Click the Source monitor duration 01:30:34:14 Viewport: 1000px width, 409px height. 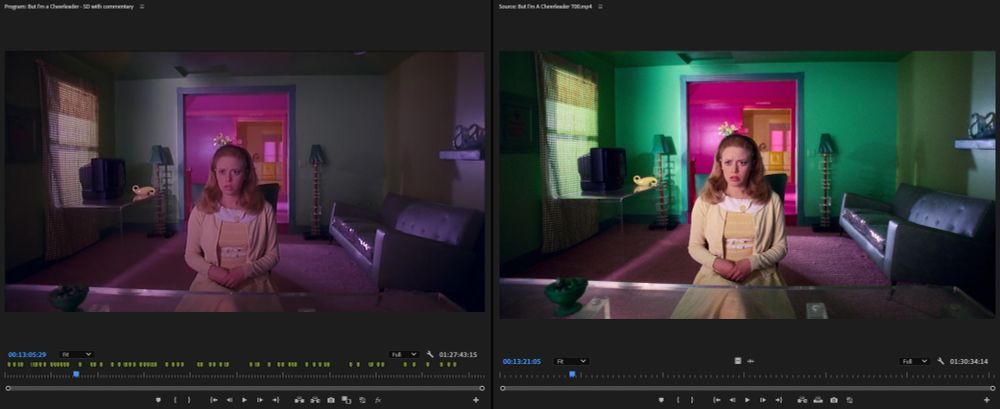[969, 361]
